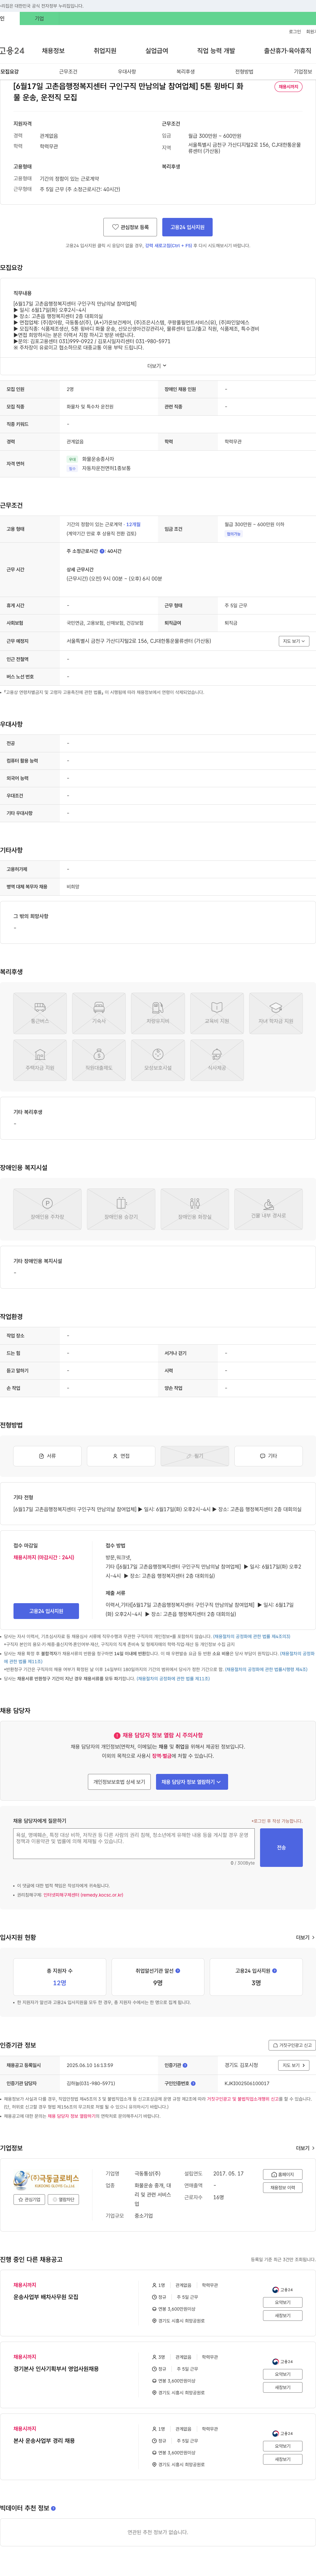Click 새창보기 for 운송사업부 배차사무원 posting
Viewport: 316px width, 2576px height.
[x=283, y=2315]
